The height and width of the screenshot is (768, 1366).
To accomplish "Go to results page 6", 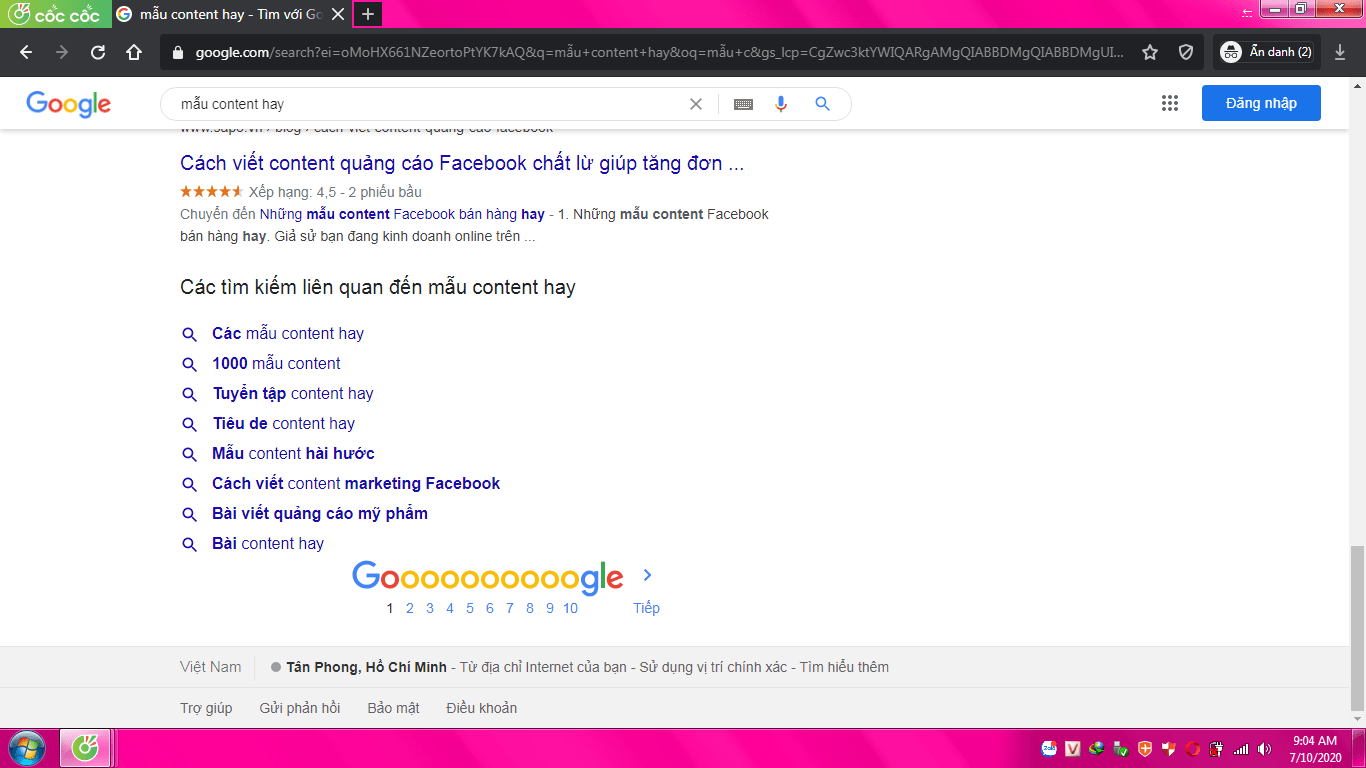I will coord(490,608).
